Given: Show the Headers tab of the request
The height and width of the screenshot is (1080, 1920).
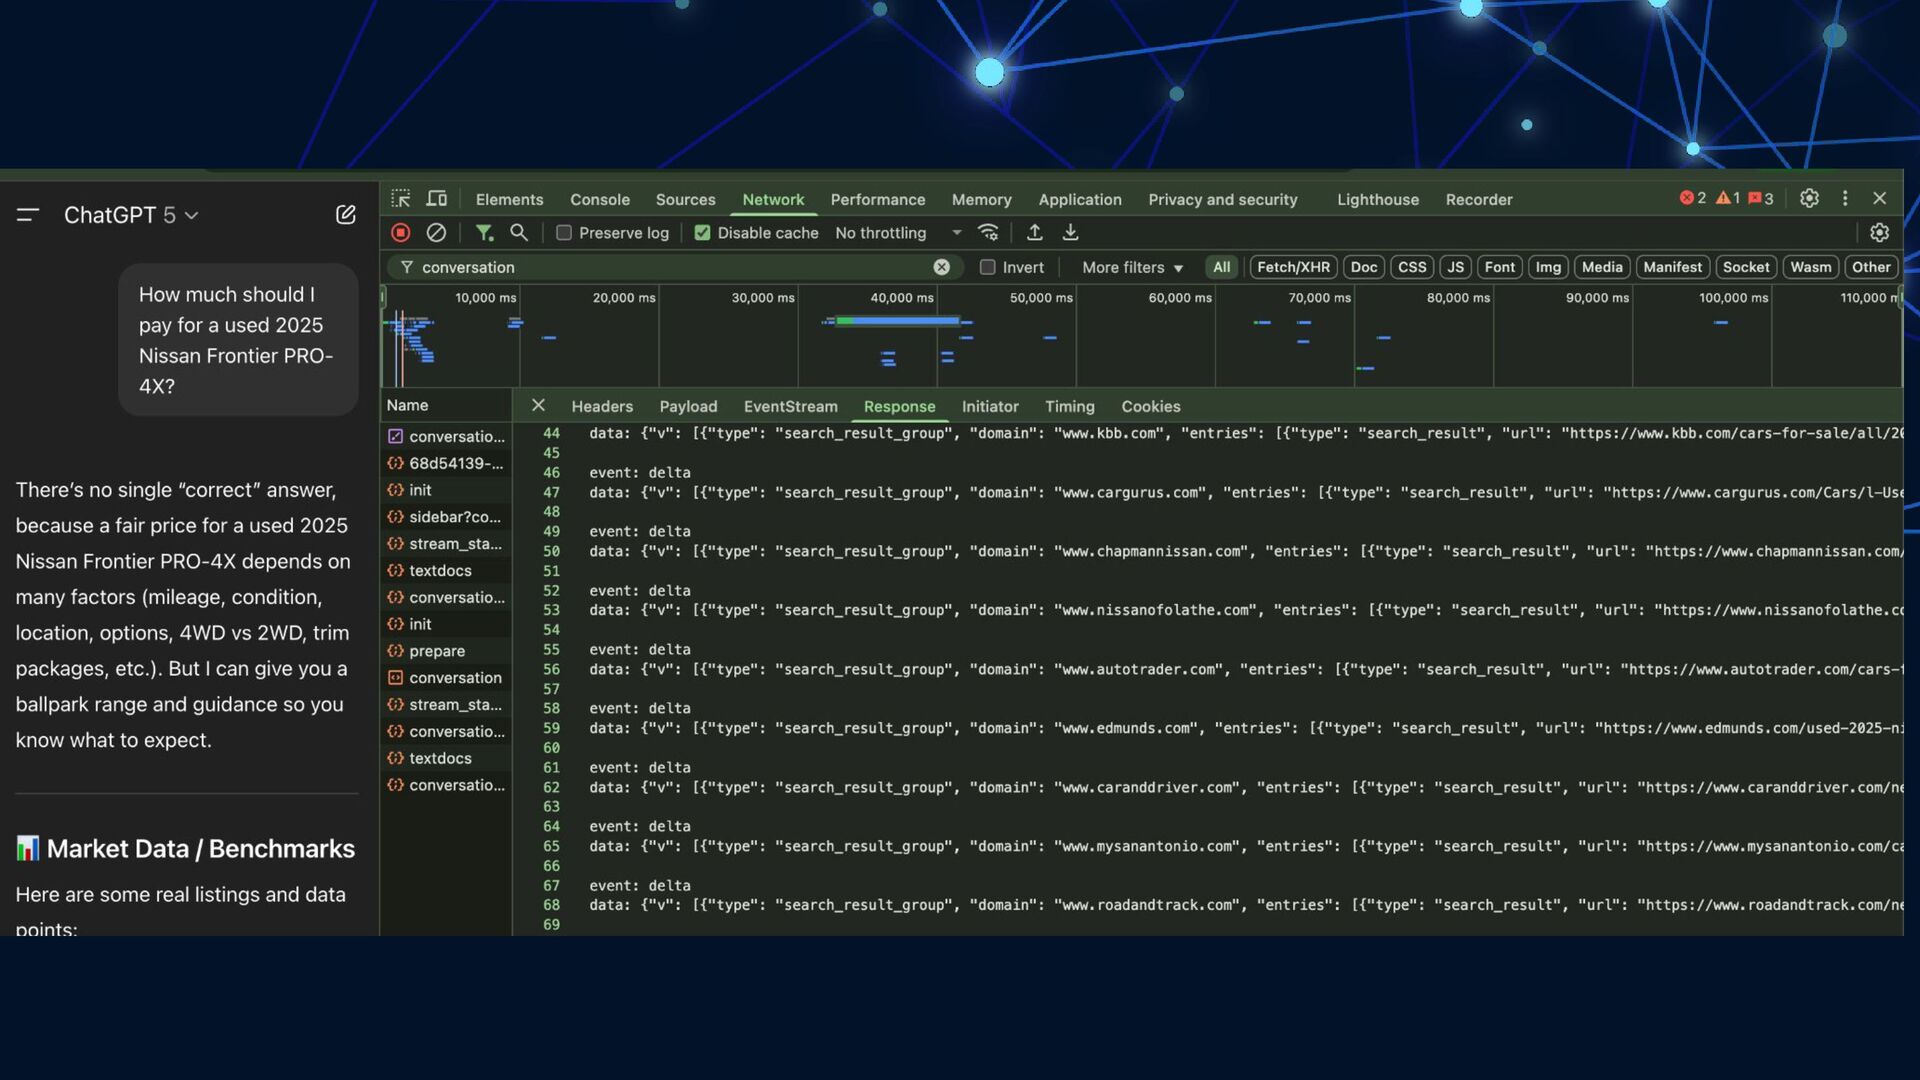Looking at the screenshot, I should tap(602, 406).
